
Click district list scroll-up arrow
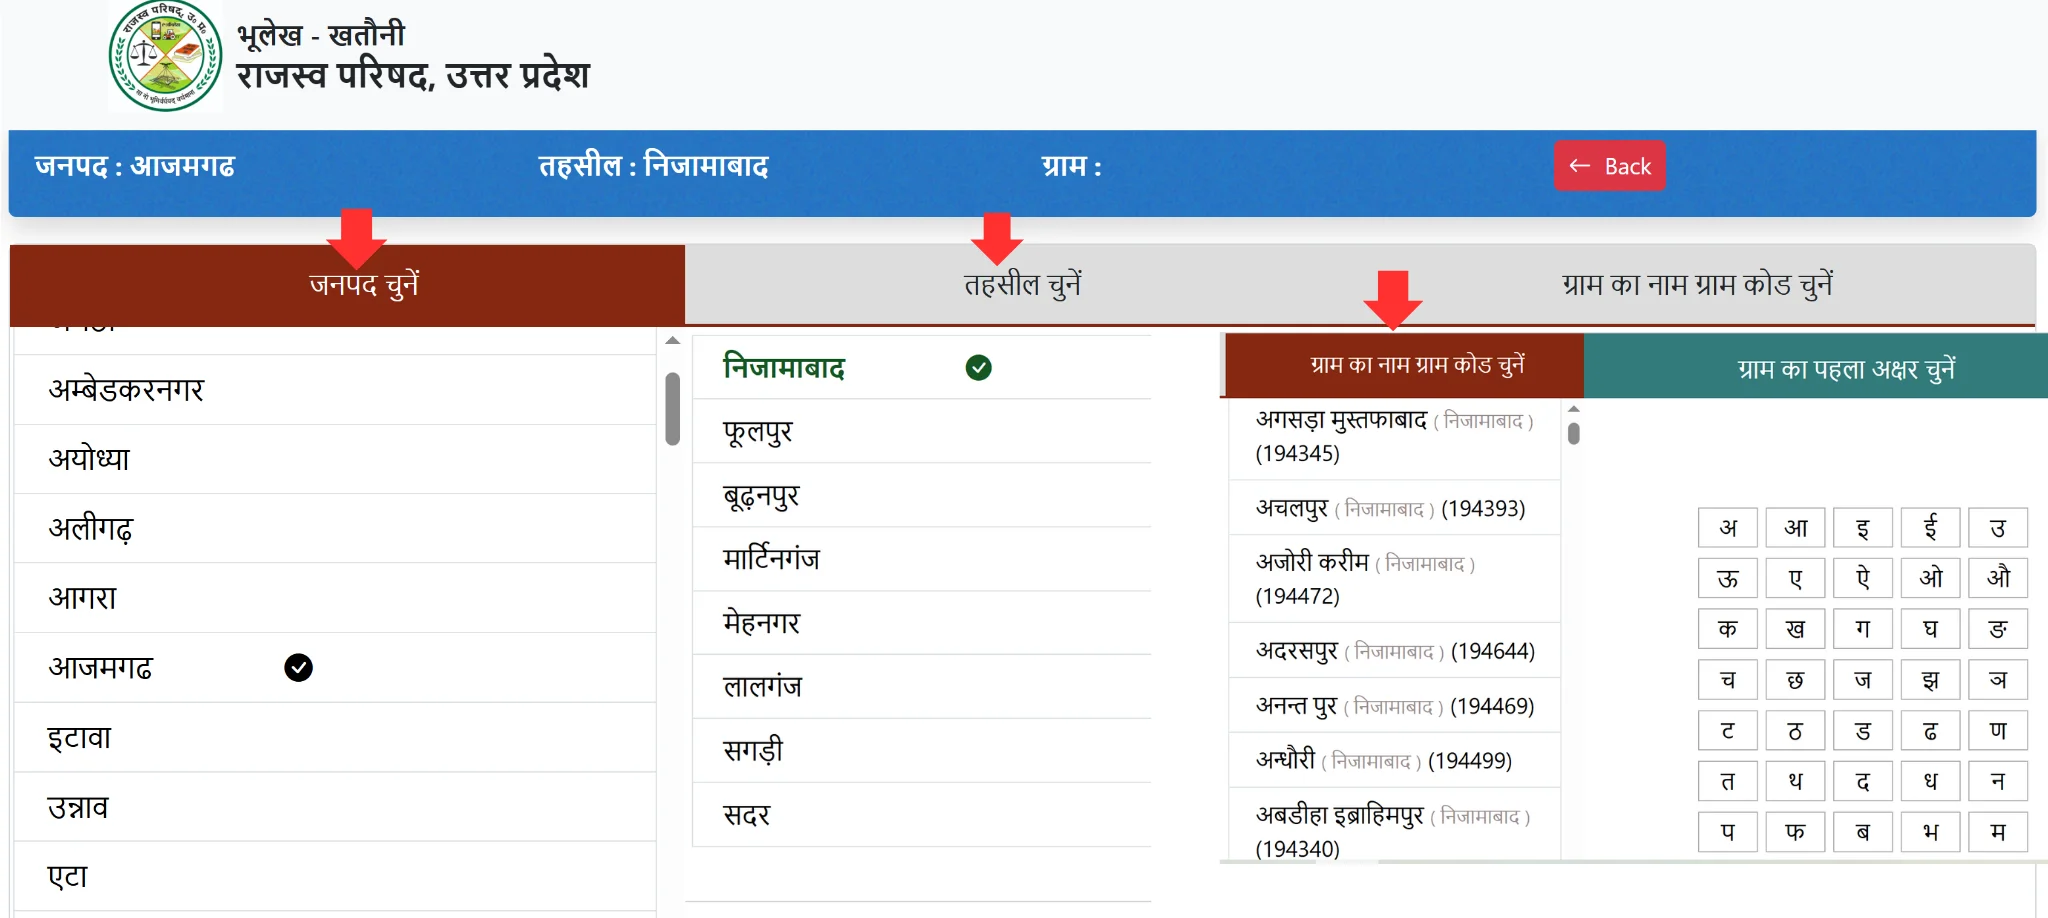pos(673,341)
